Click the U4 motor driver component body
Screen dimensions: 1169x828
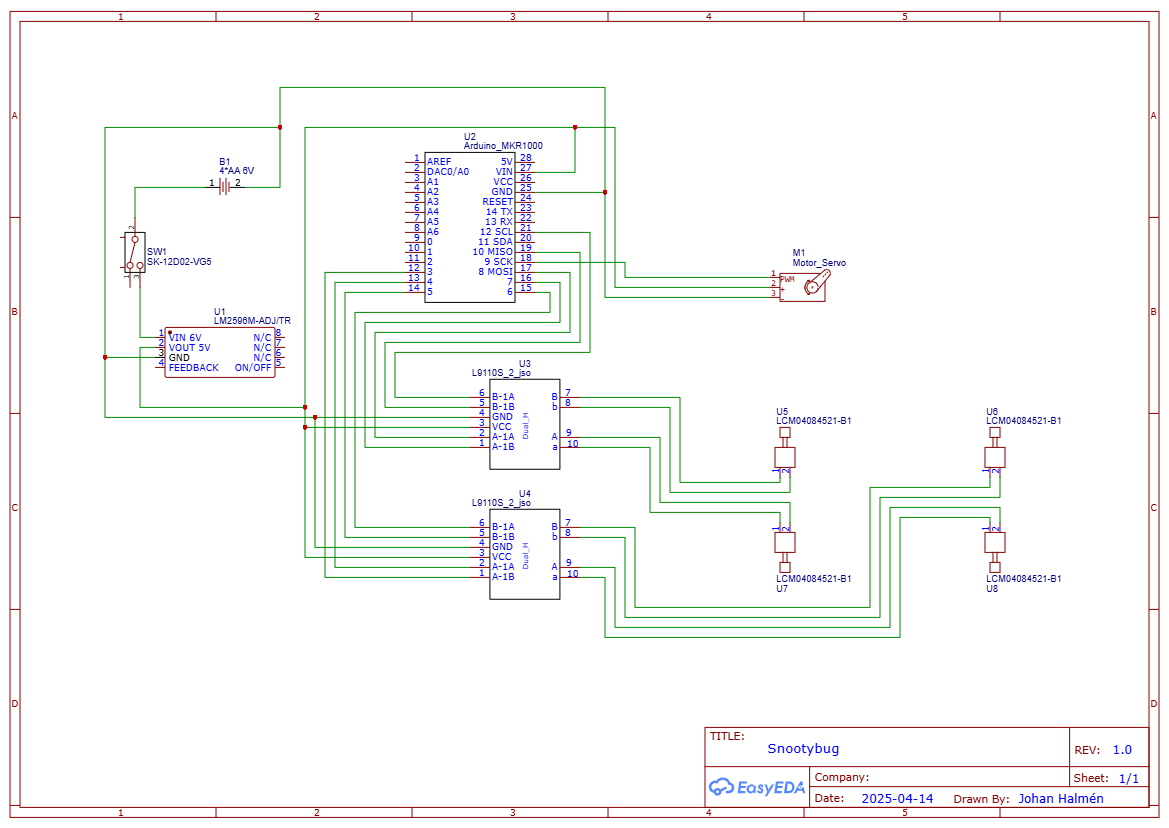(525, 554)
